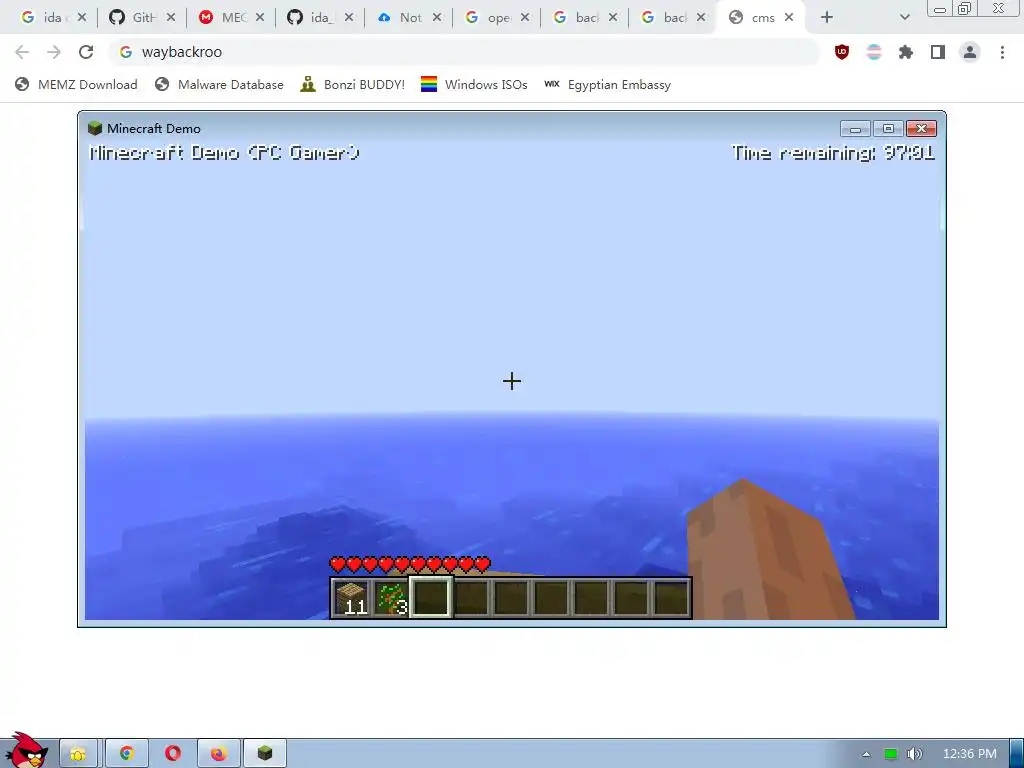Open the 12:36 PM system clock

[x=969, y=754]
